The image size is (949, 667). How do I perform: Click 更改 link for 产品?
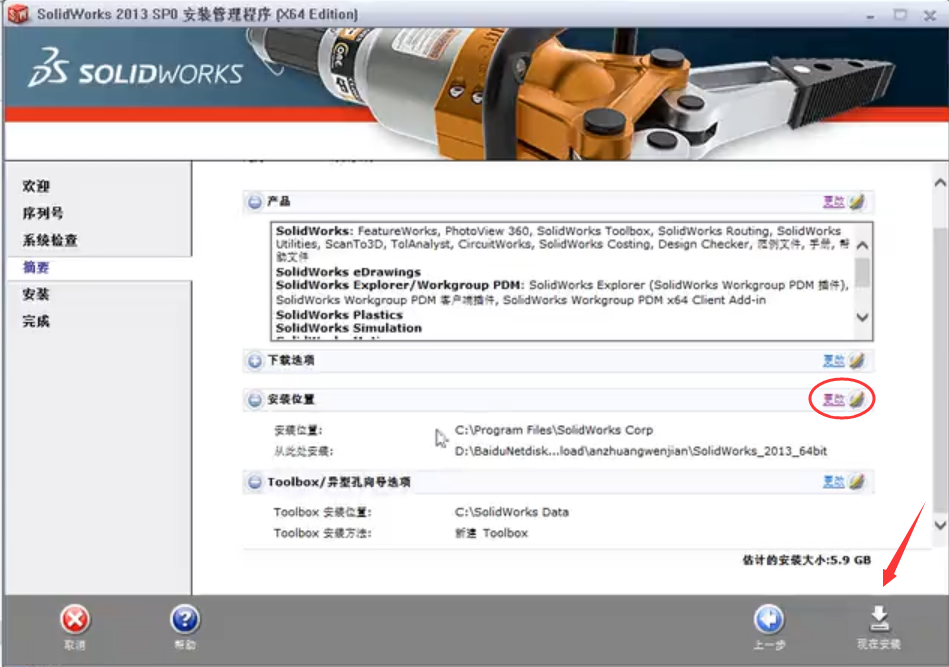(833, 202)
